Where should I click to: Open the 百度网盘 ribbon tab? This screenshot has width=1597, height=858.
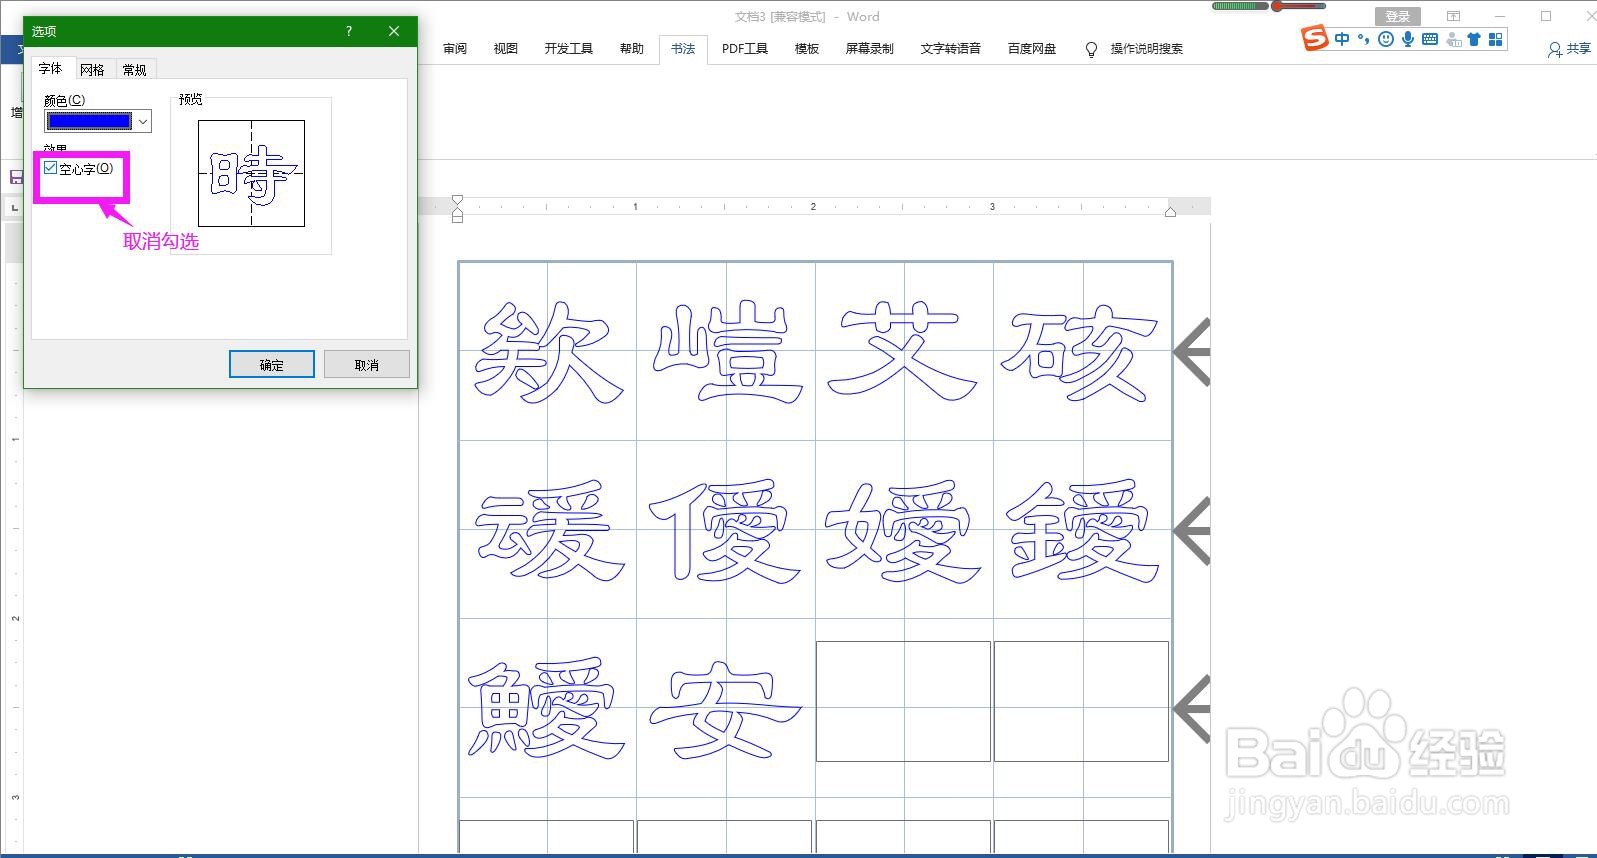coord(1032,48)
